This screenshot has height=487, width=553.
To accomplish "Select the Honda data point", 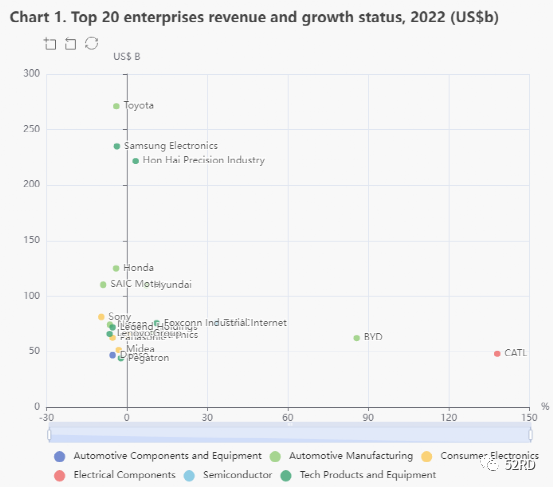I will pos(116,268).
